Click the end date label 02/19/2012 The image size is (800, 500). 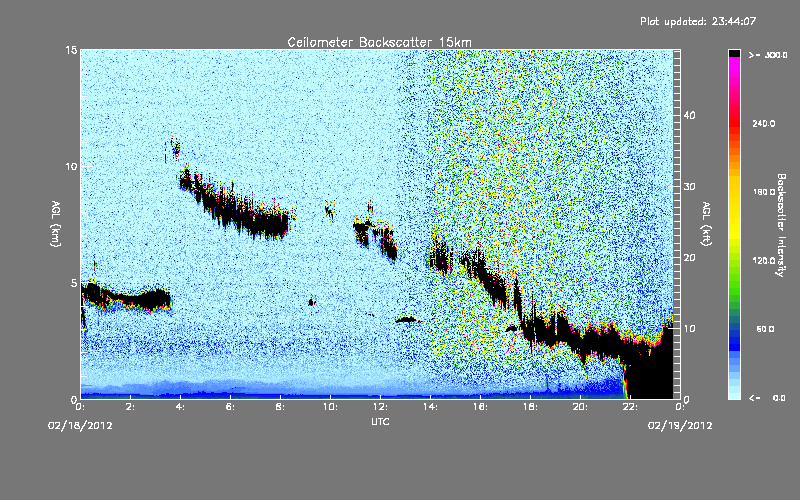[680, 426]
